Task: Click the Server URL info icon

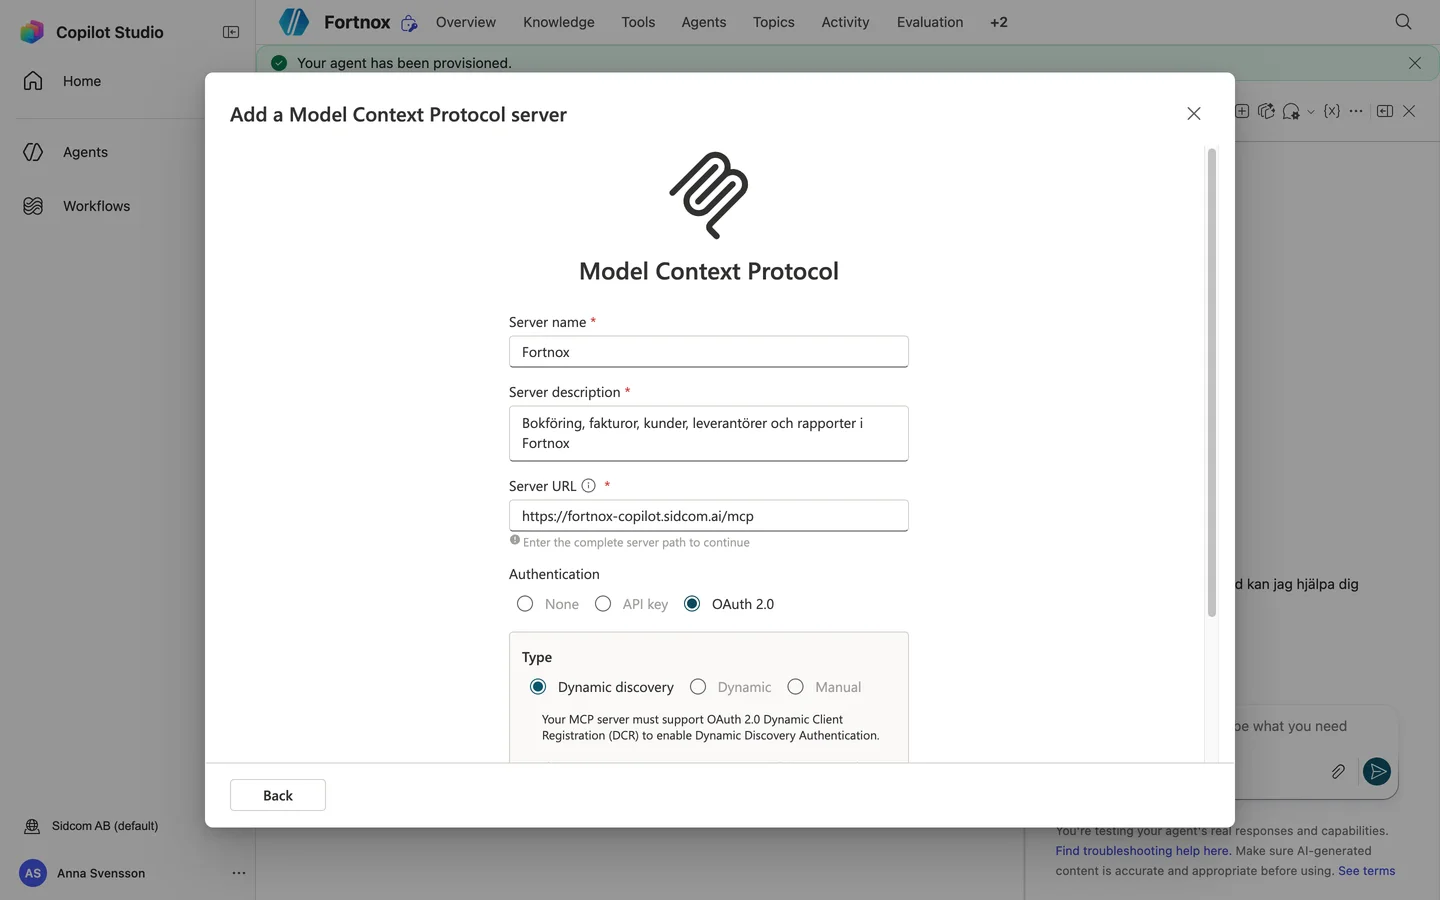Action: (x=589, y=486)
